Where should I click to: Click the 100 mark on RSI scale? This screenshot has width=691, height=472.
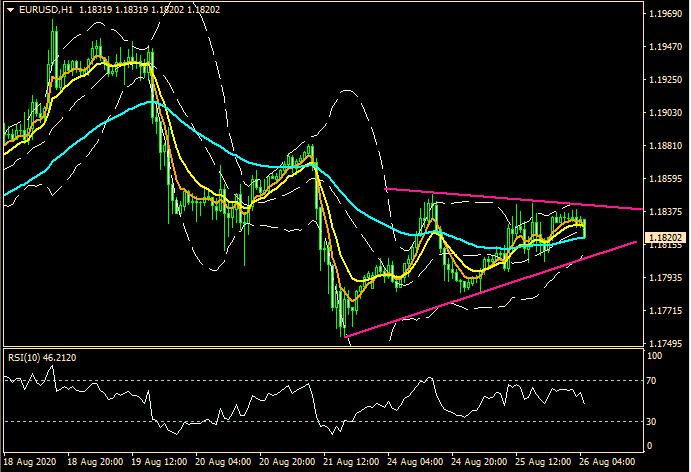pos(655,355)
